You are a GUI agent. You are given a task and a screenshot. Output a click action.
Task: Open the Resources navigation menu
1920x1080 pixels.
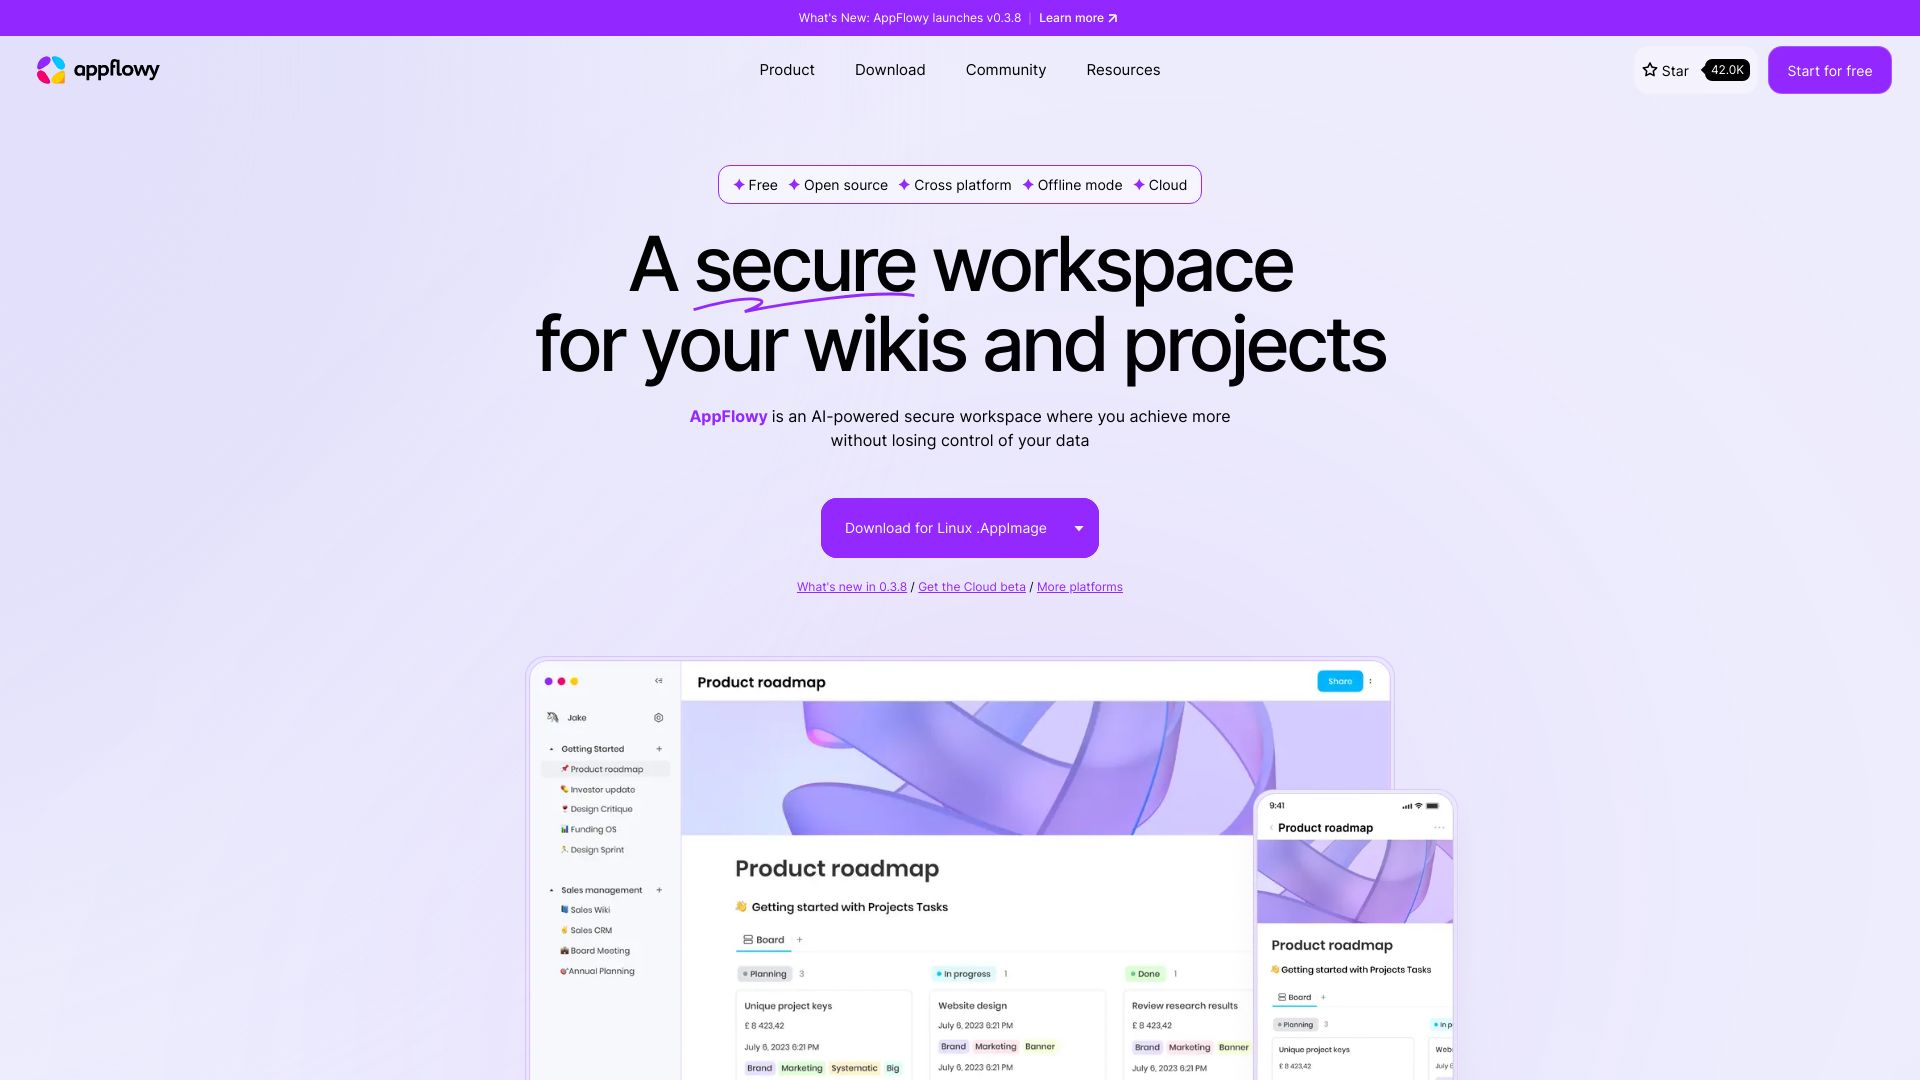coord(1122,70)
